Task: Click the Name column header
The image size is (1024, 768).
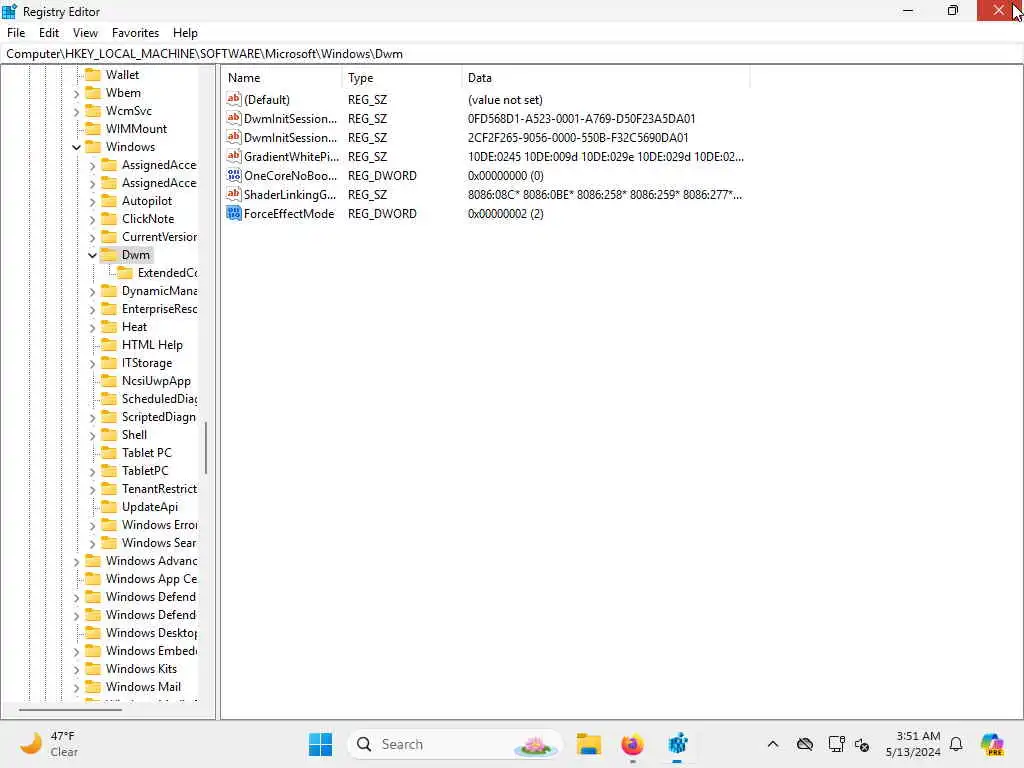Action: (282, 78)
